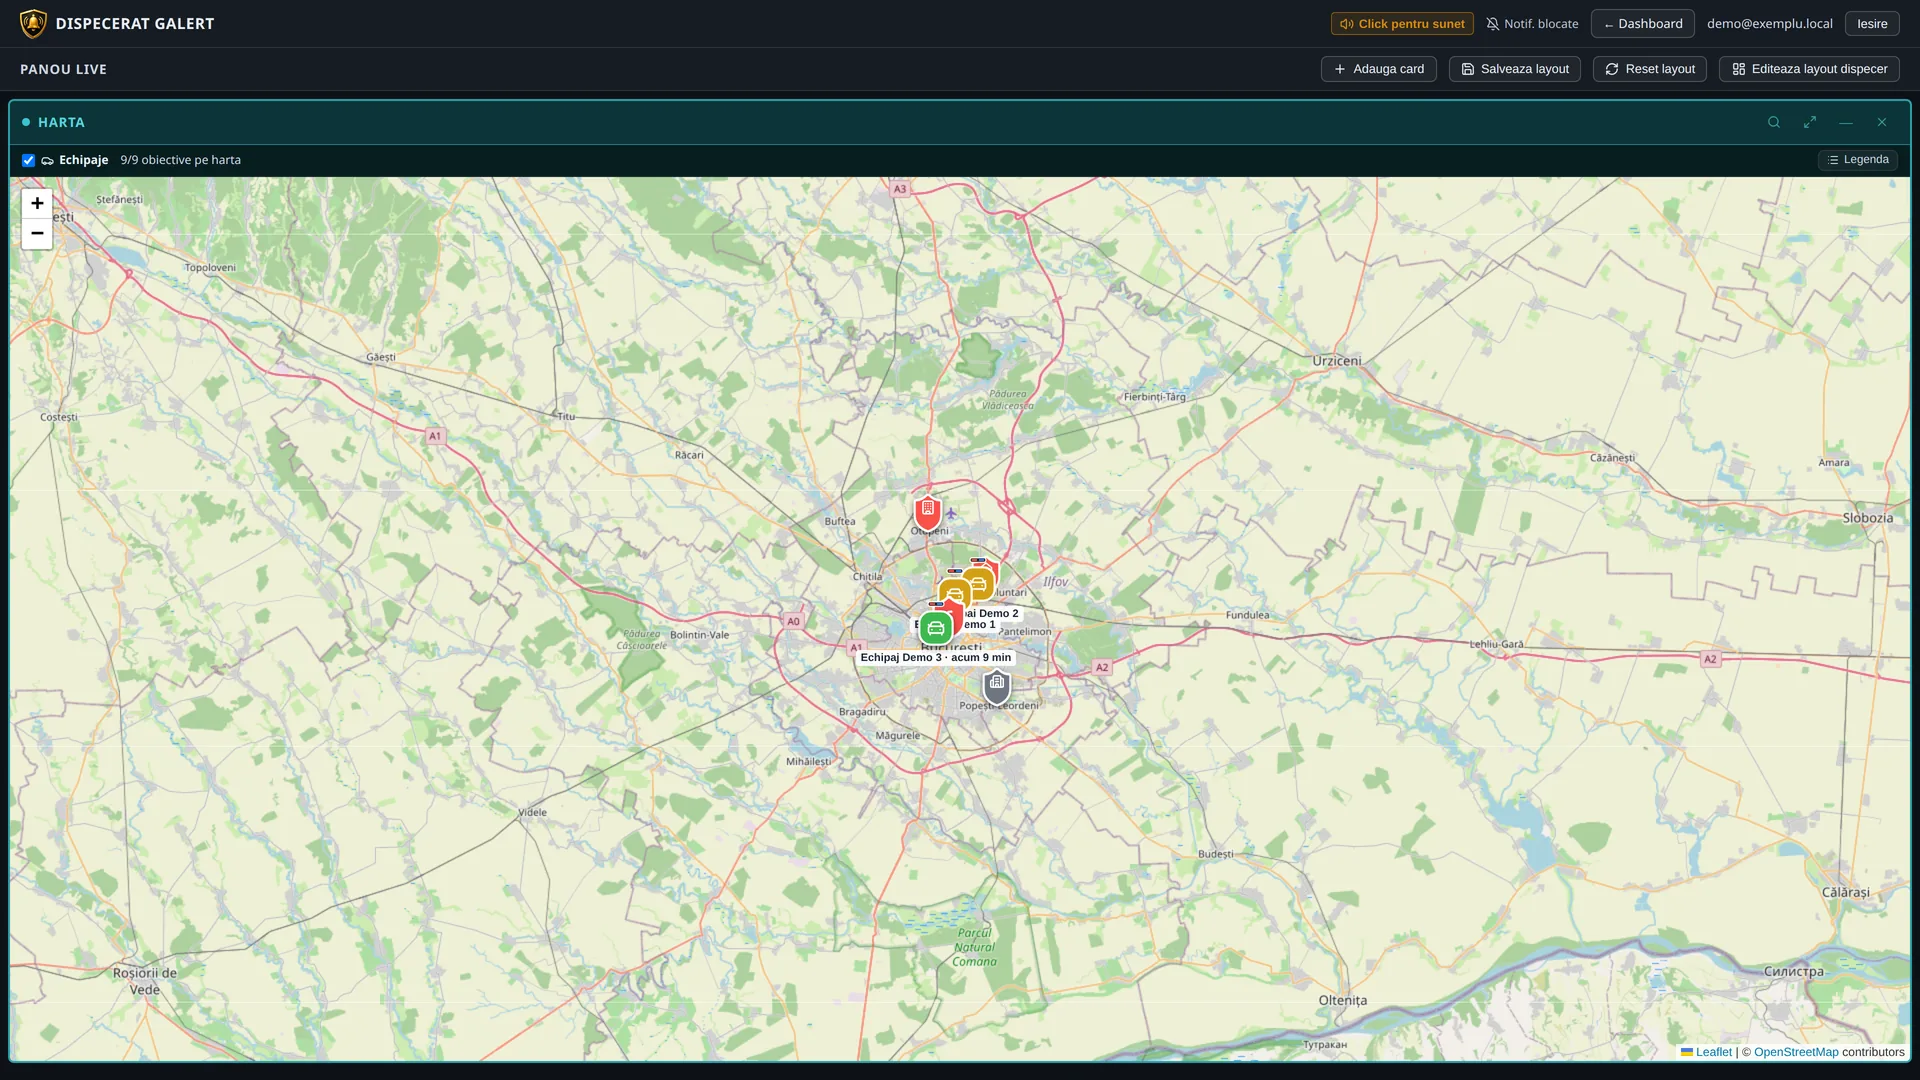This screenshot has height=1080, width=1920.
Task: Click the search icon in Harta panel
Action: click(1774, 122)
